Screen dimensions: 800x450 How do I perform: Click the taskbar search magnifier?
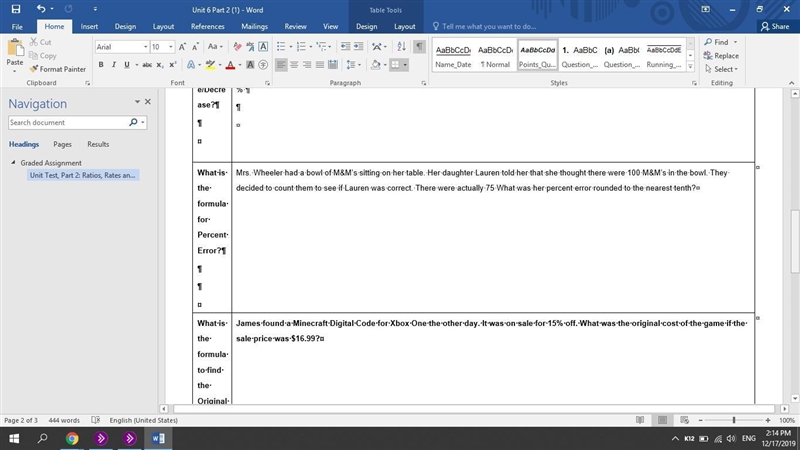coord(43,438)
